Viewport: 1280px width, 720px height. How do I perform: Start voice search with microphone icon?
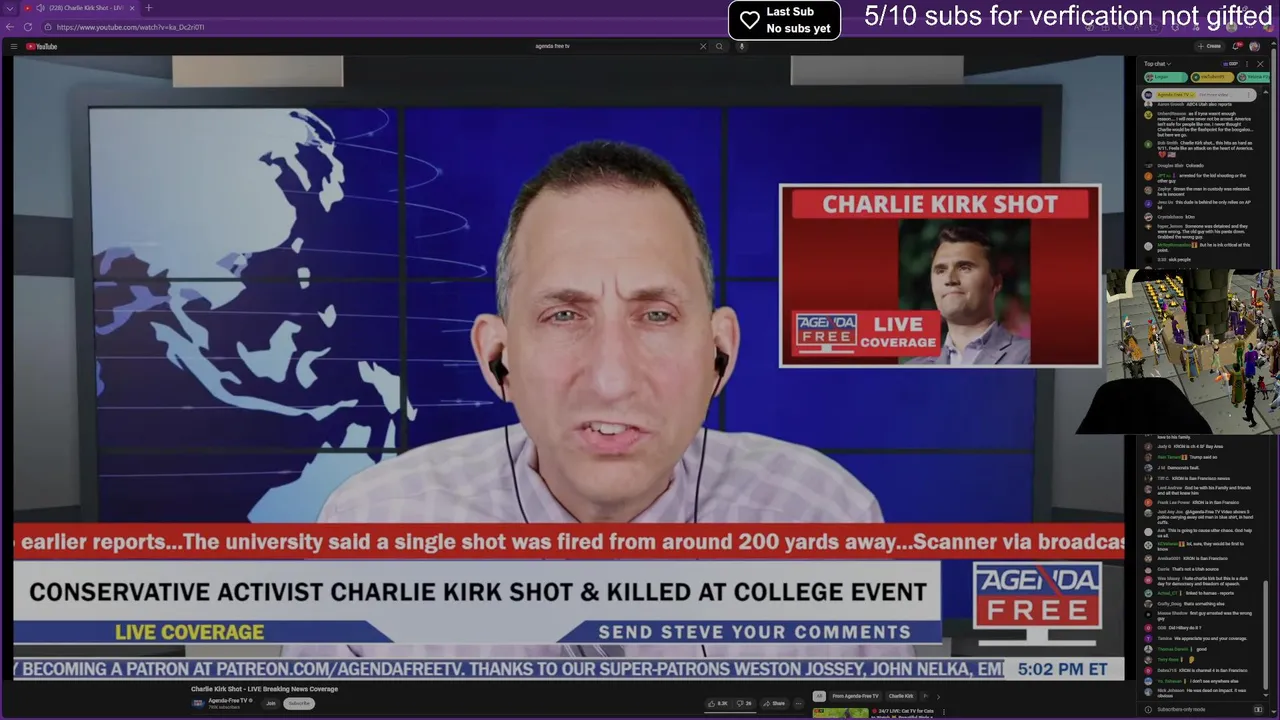click(x=742, y=46)
